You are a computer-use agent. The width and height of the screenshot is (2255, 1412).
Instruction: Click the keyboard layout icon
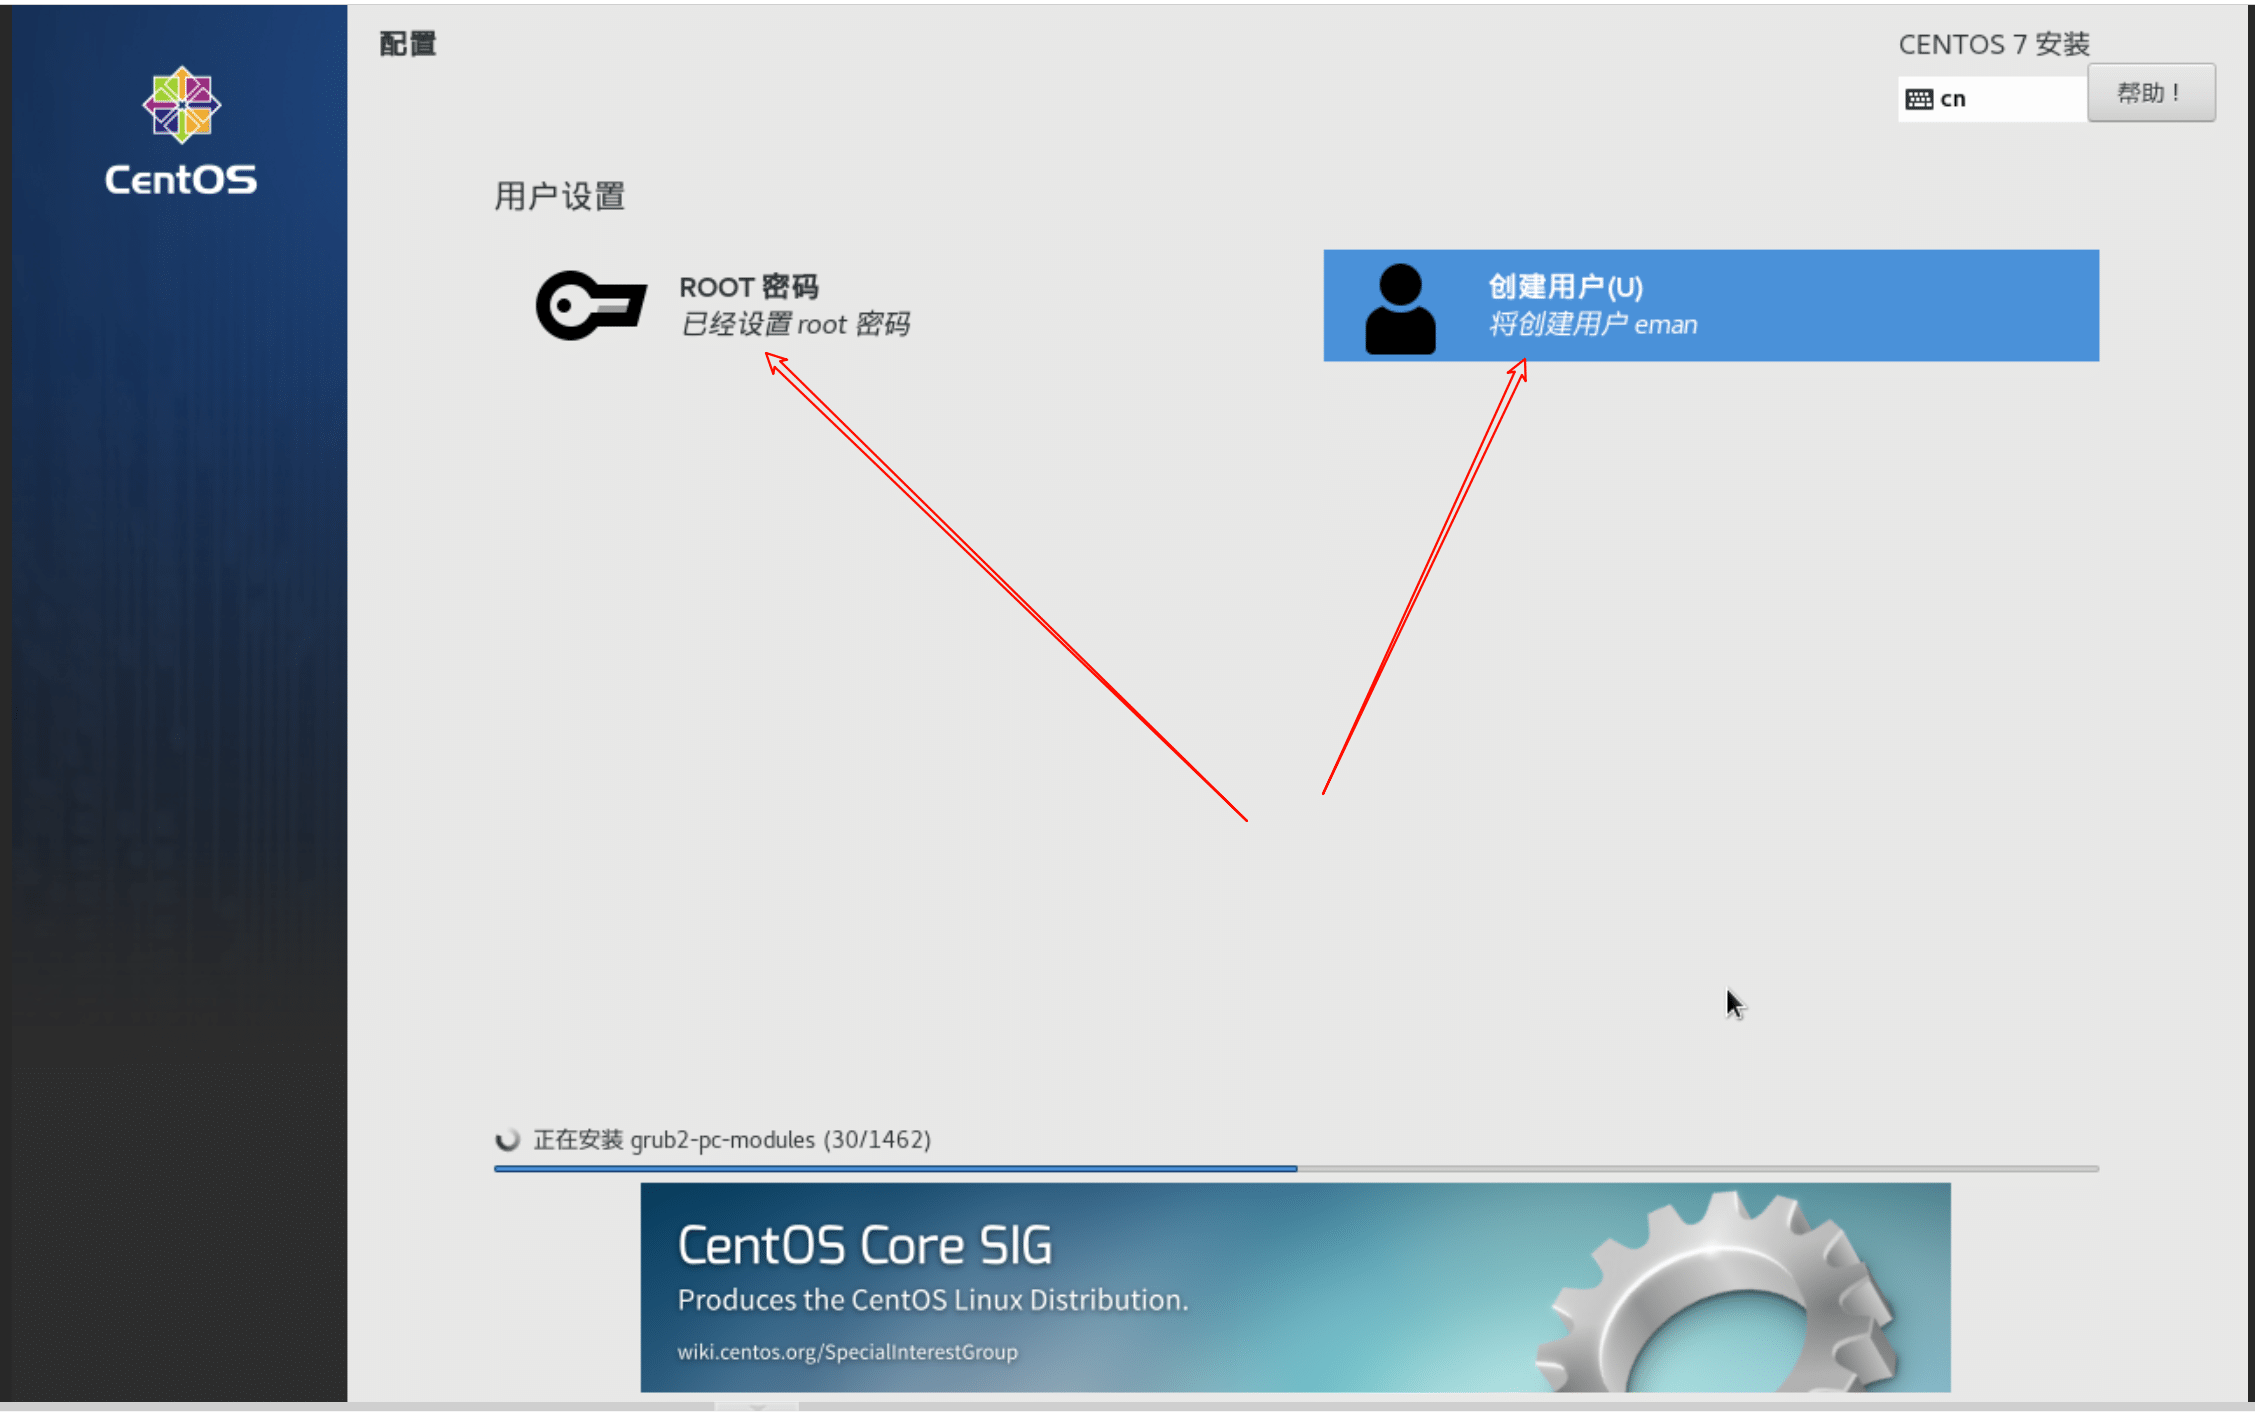coord(1918,99)
